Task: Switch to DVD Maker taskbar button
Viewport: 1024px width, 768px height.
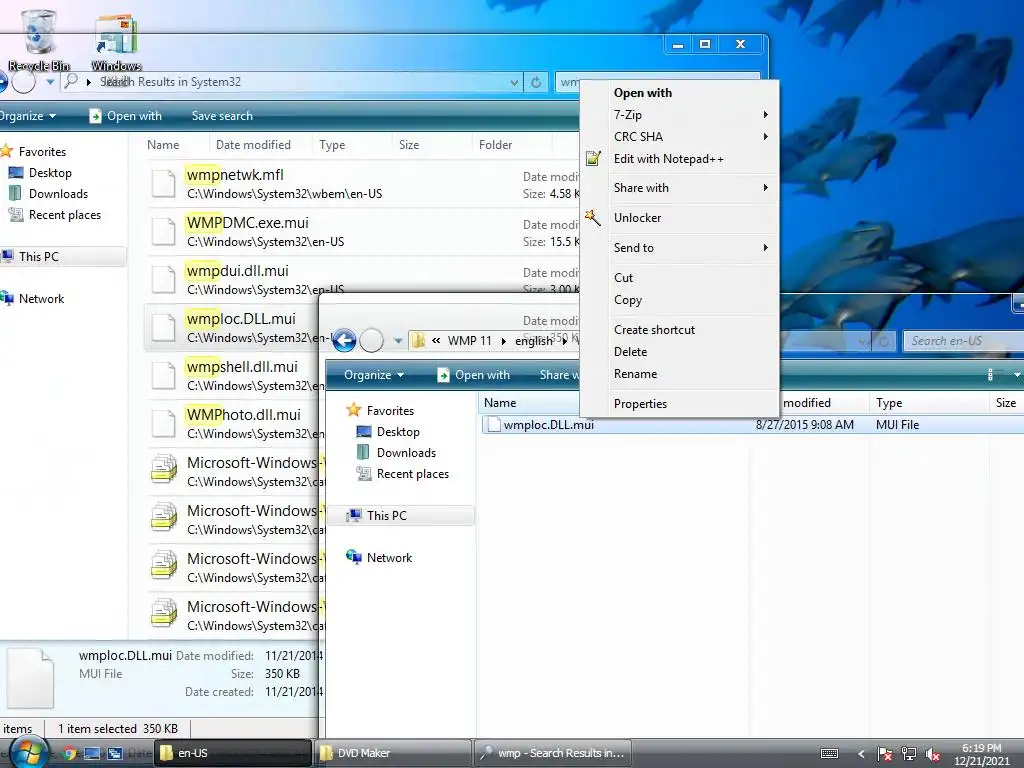Action: [x=393, y=753]
